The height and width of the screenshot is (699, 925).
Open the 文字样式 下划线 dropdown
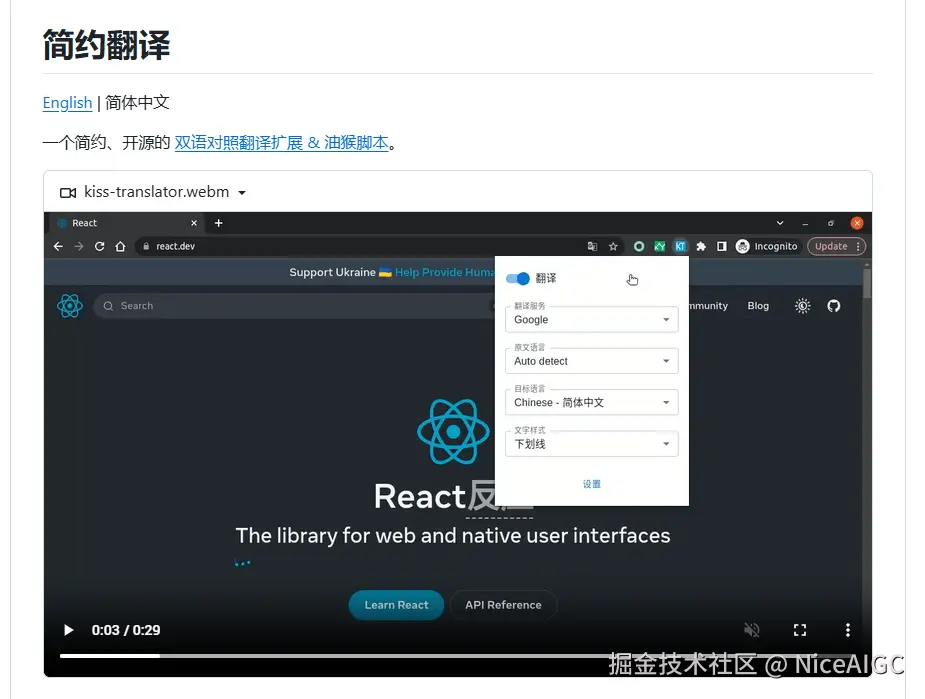[x=592, y=444]
